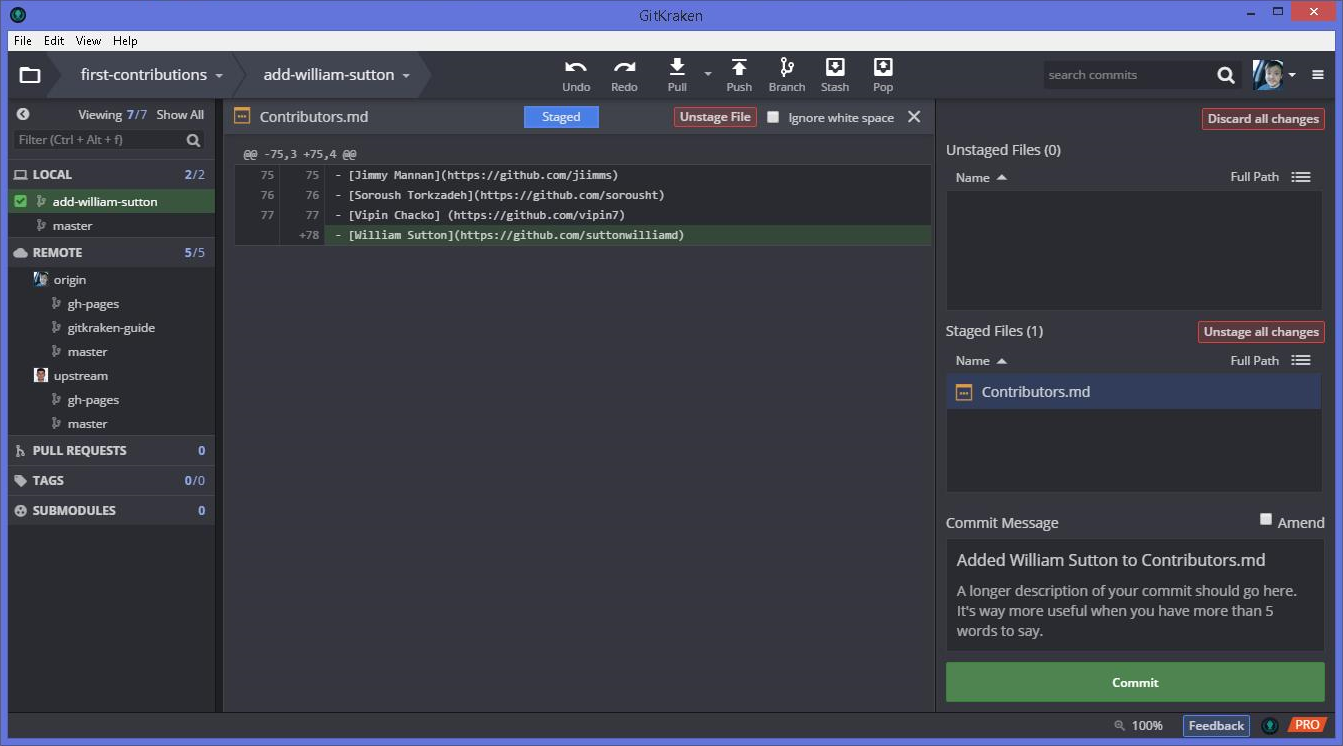Check the Amend checkbox
Viewport: 1343px width, 746px height.
1266,520
